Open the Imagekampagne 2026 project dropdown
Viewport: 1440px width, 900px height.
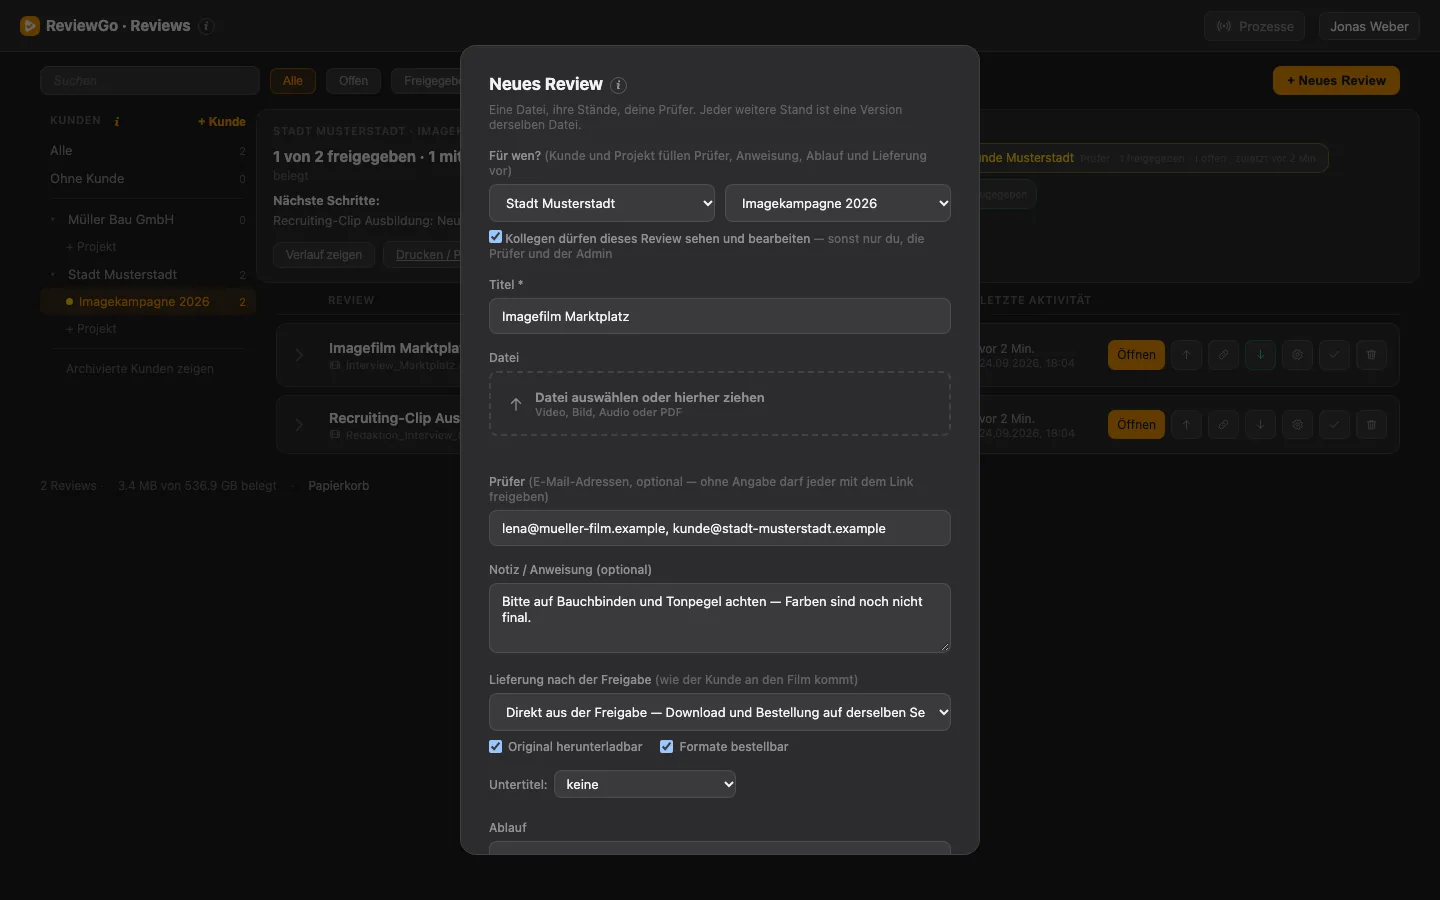838,203
